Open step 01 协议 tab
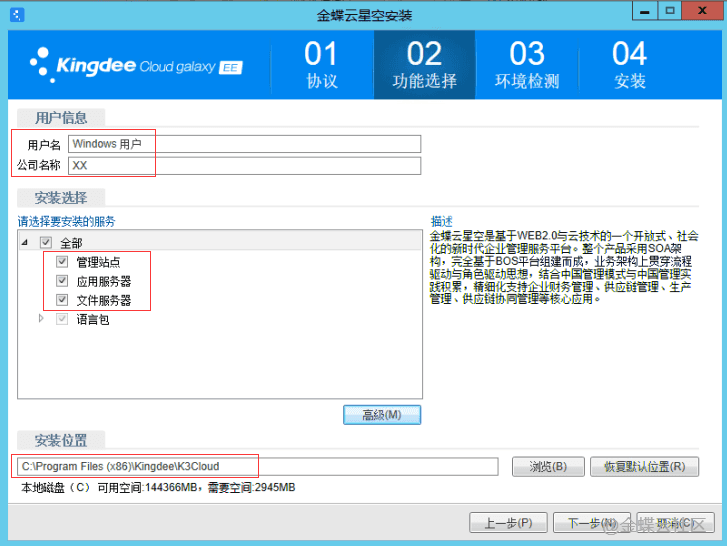 [x=321, y=64]
